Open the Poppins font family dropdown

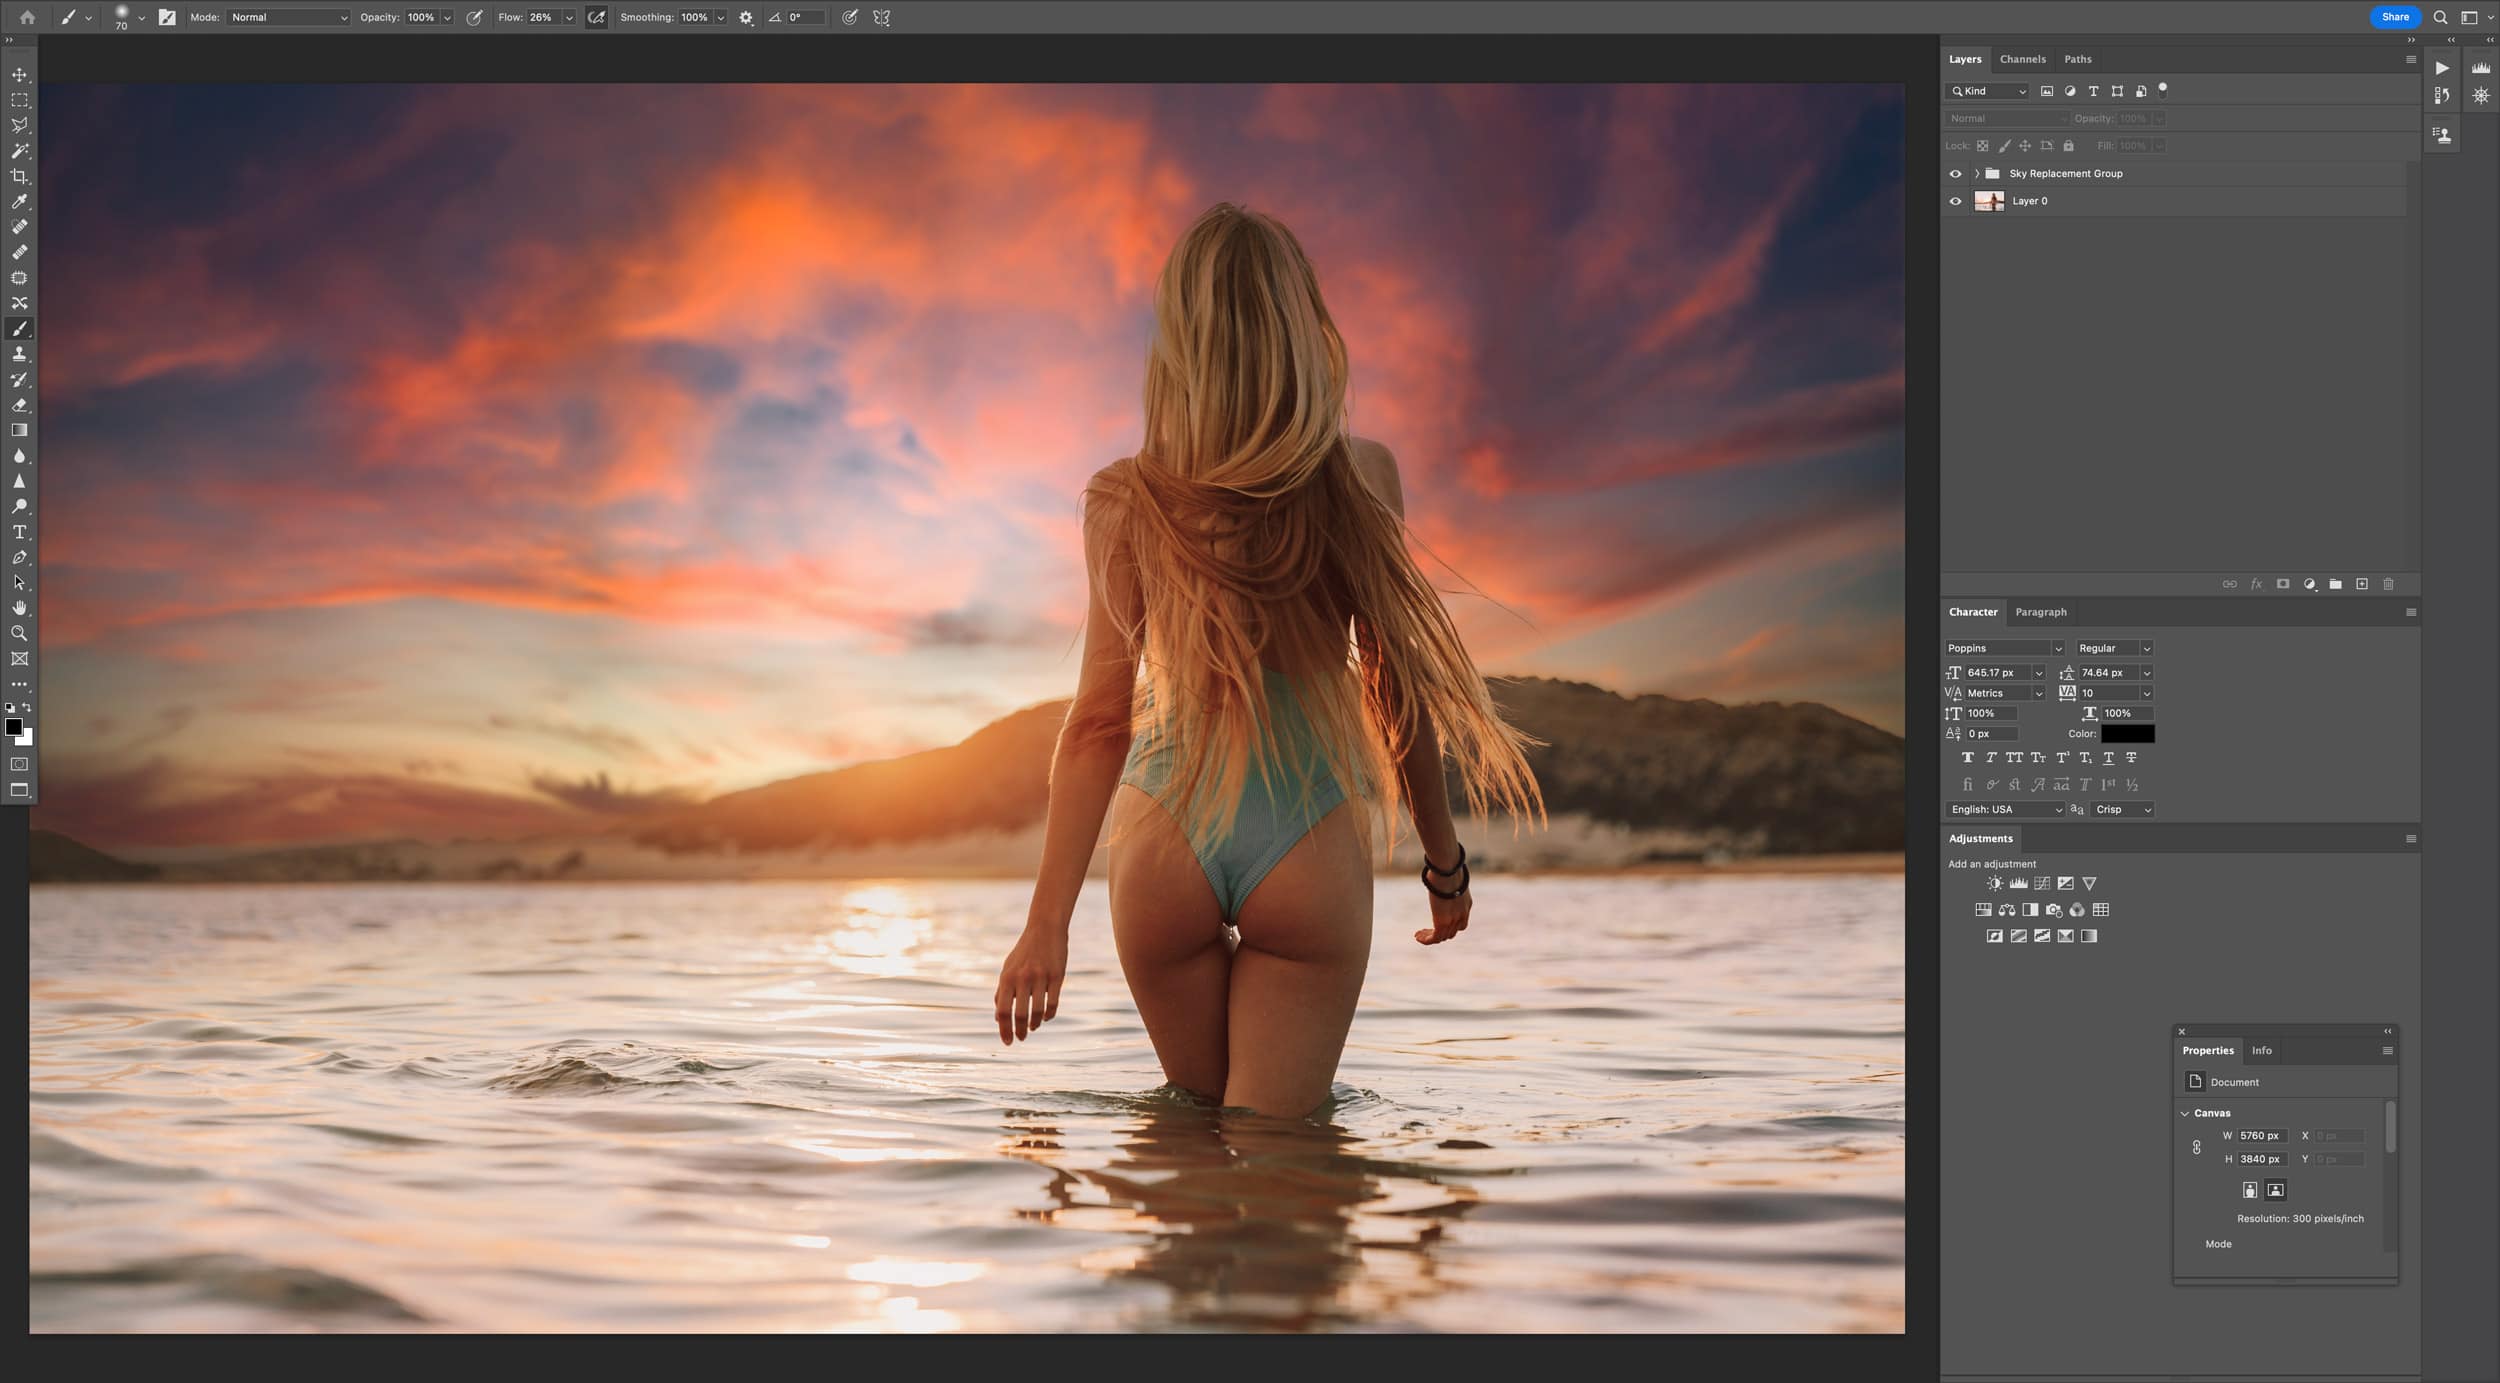(2004, 648)
